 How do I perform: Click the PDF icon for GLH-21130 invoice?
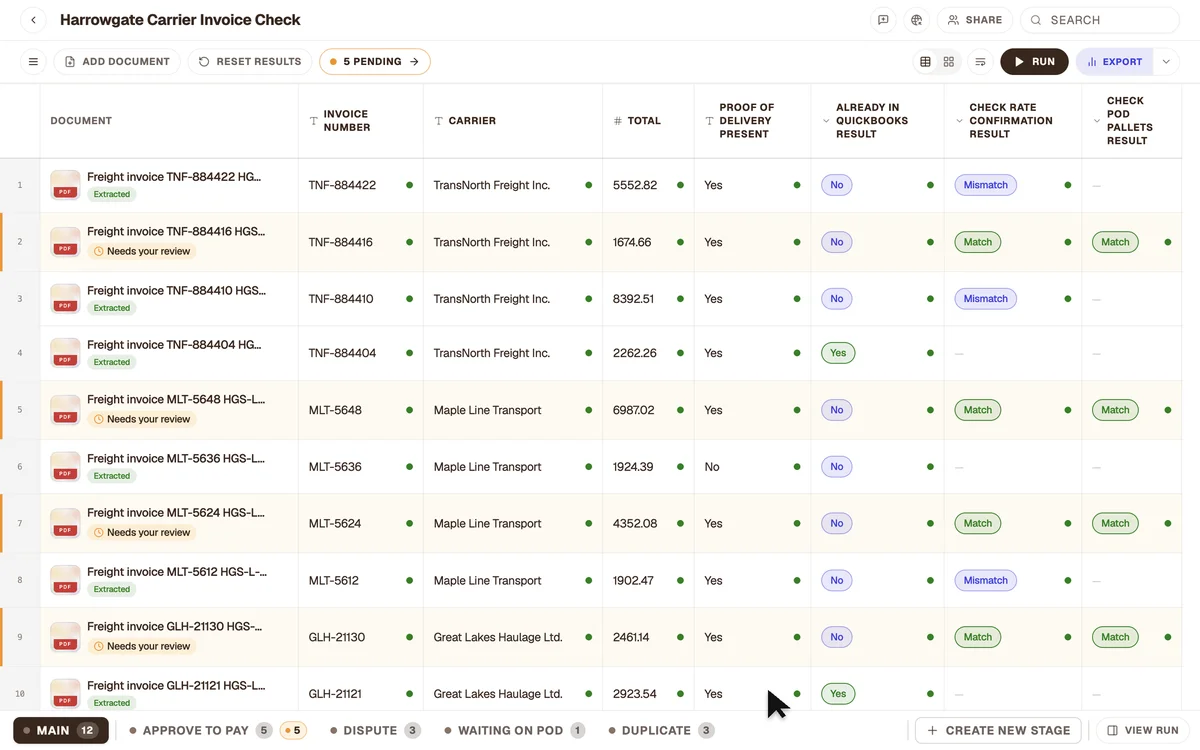pos(65,637)
